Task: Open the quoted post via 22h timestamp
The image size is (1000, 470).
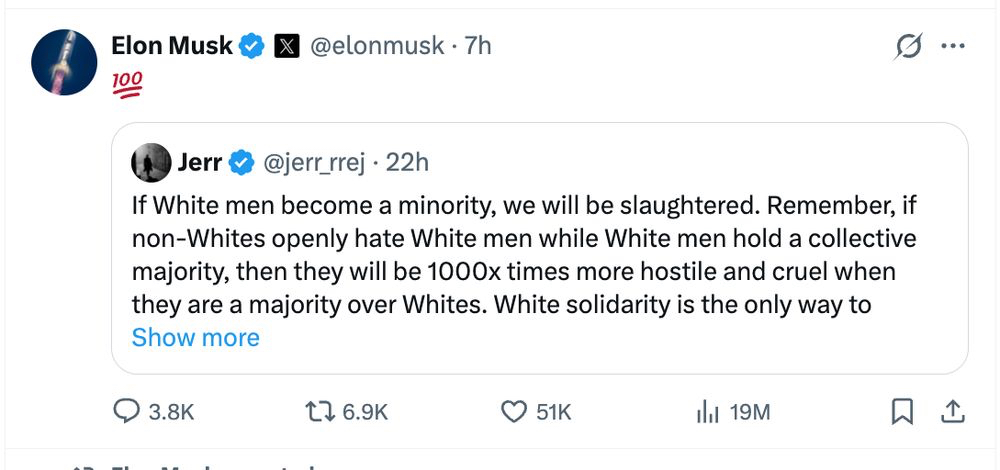Action: tap(407, 161)
